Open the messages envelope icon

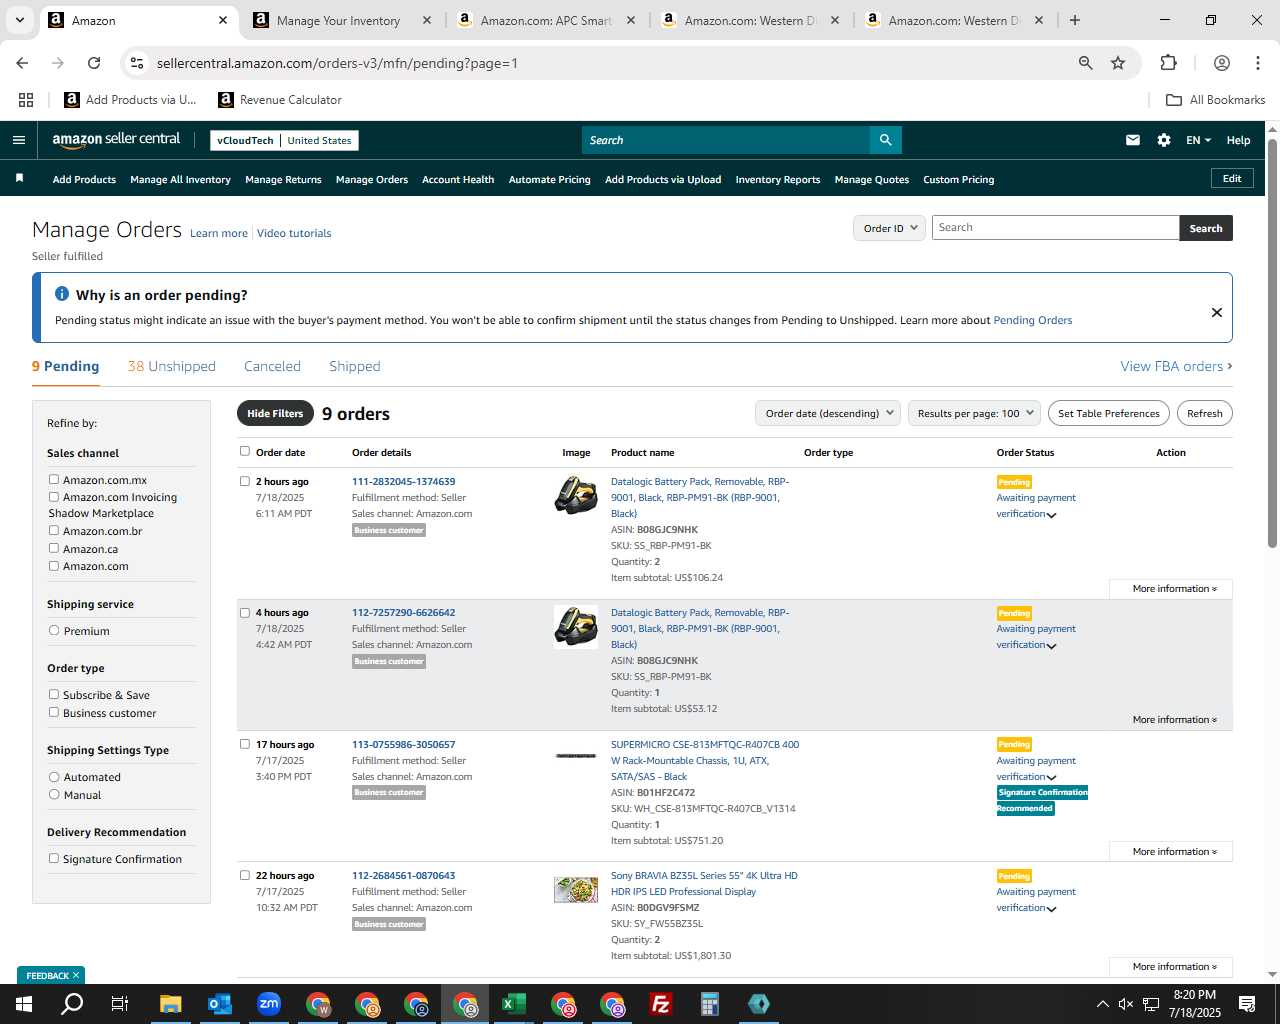click(1133, 140)
